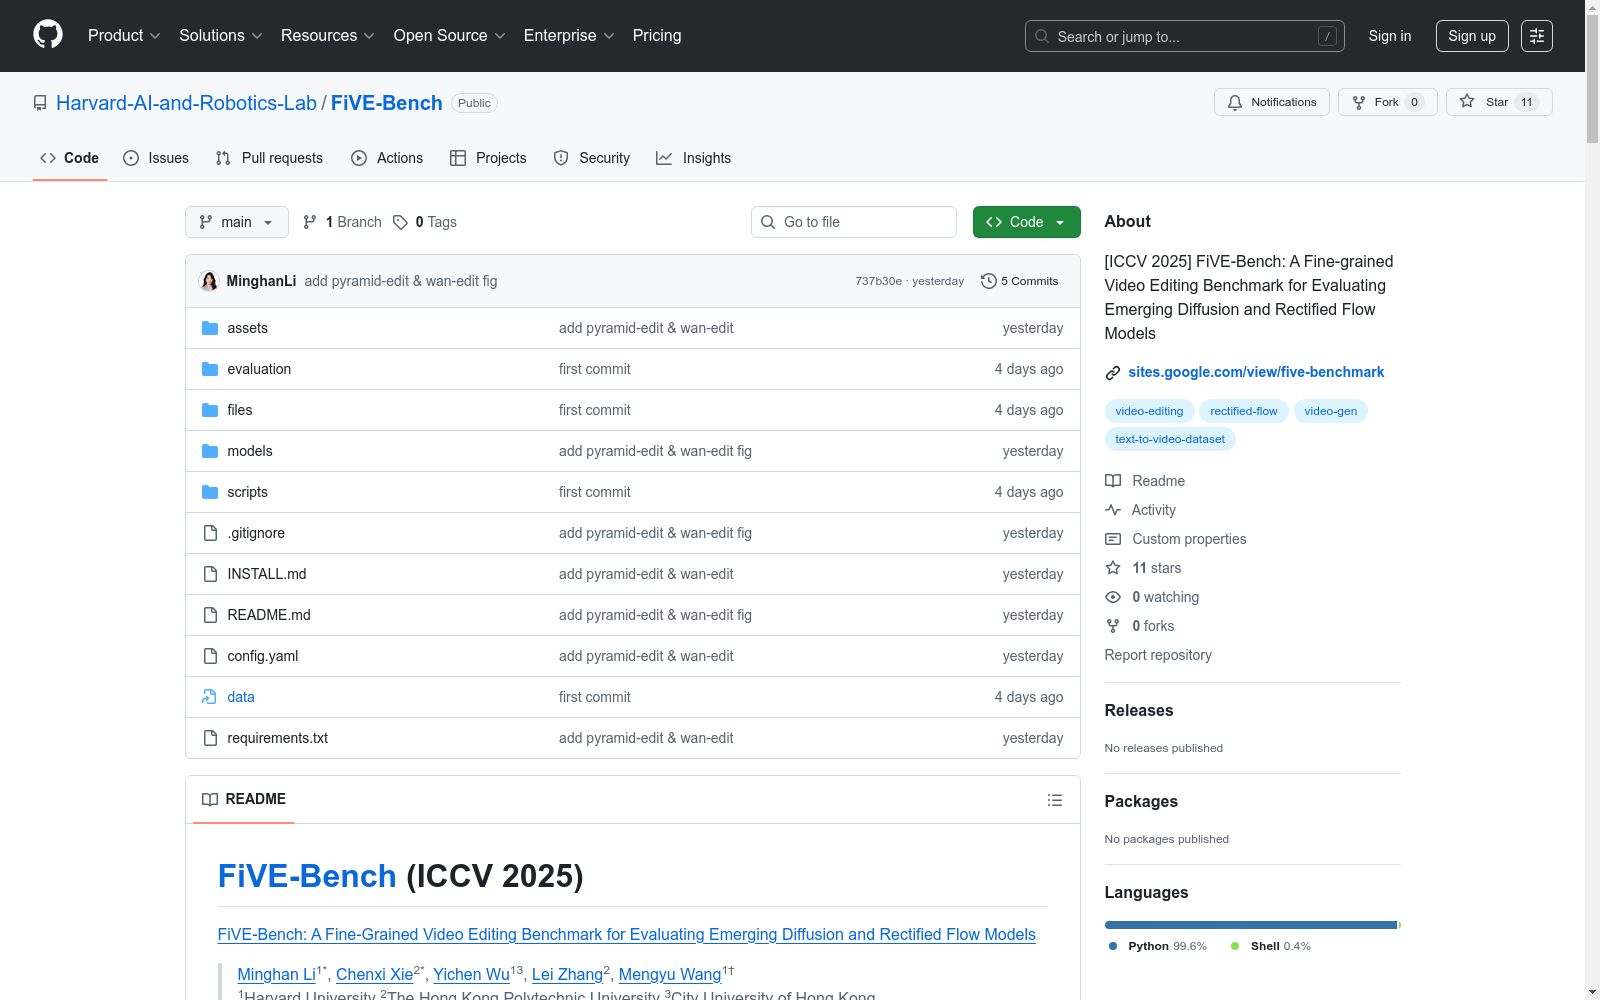The height and width of the screenshot is (1000, 1600).
Task: Click the star icon to star repository
Action: (1467, 101)
